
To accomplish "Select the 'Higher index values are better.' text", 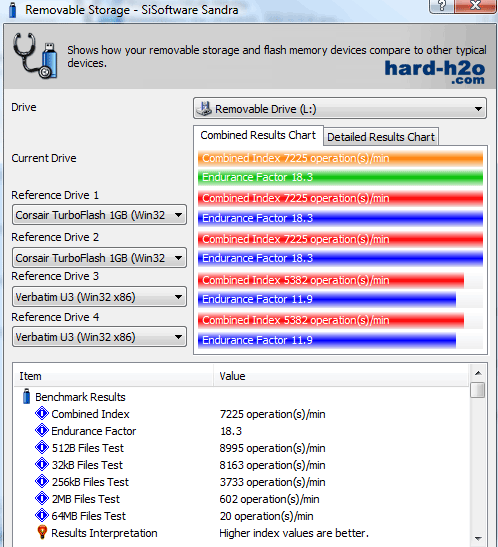I will [294, 533].
